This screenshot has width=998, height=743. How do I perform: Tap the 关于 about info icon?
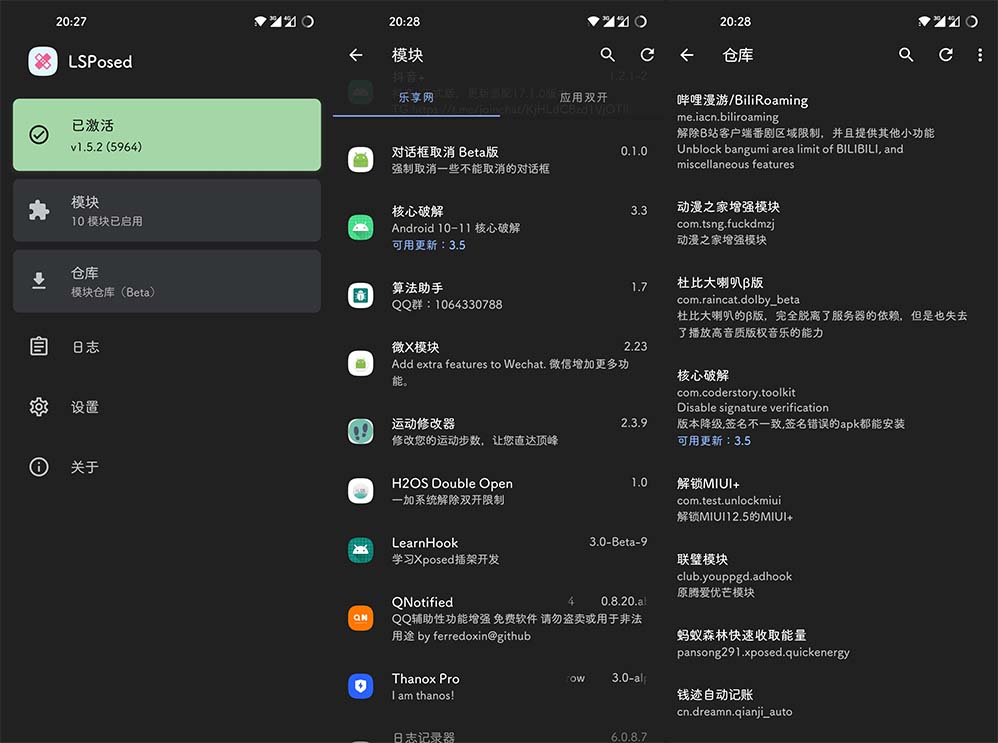[39, 467]
